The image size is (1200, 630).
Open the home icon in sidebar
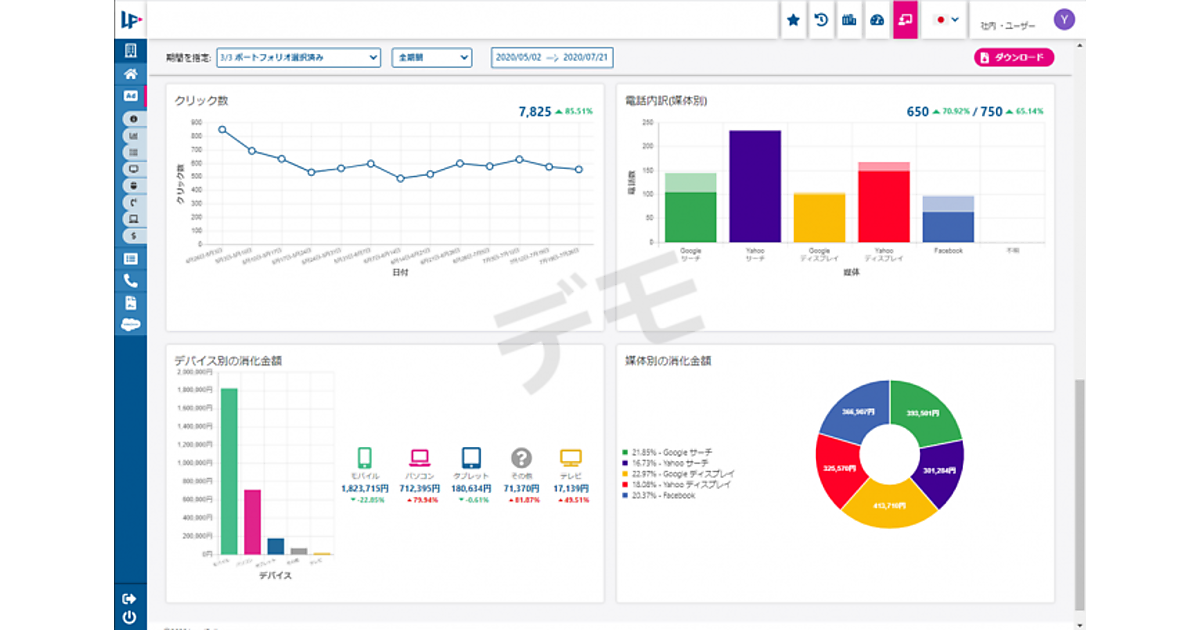point(130,73)
